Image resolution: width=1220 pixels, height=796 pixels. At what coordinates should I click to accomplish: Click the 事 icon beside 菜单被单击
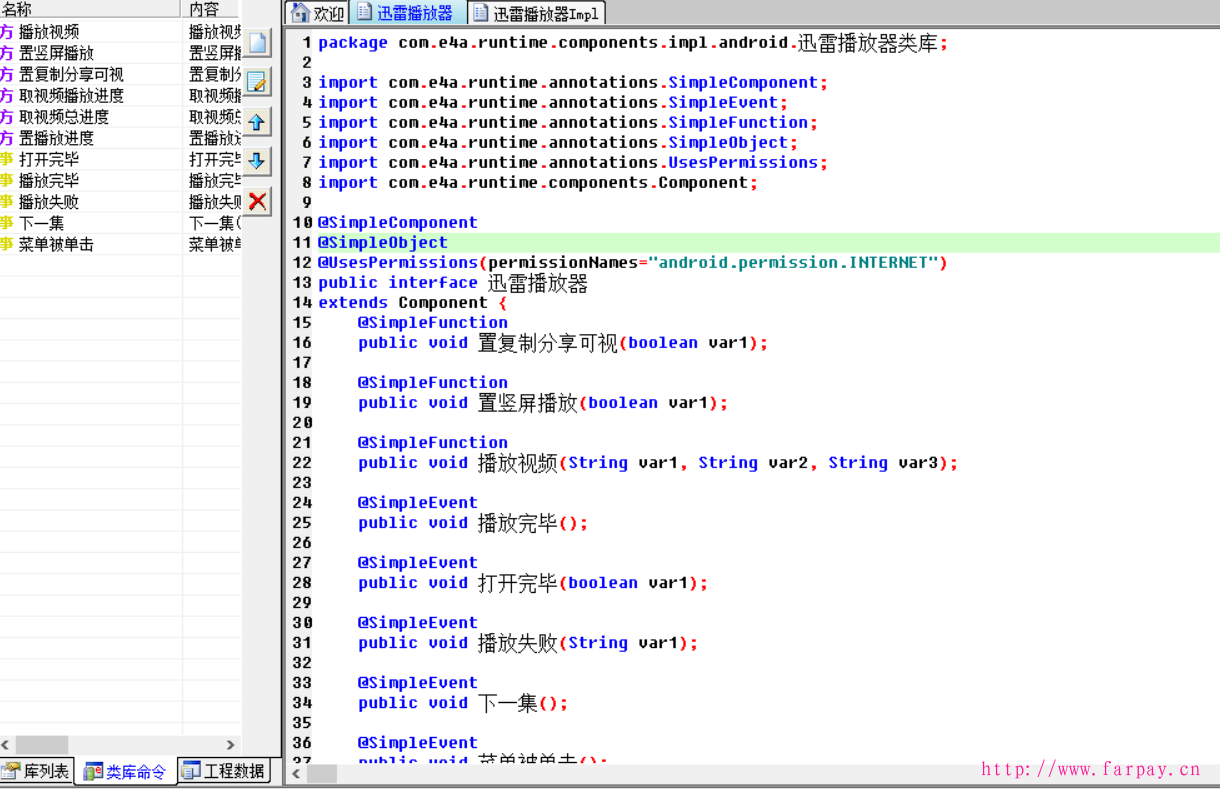click(x=7, y=244)
